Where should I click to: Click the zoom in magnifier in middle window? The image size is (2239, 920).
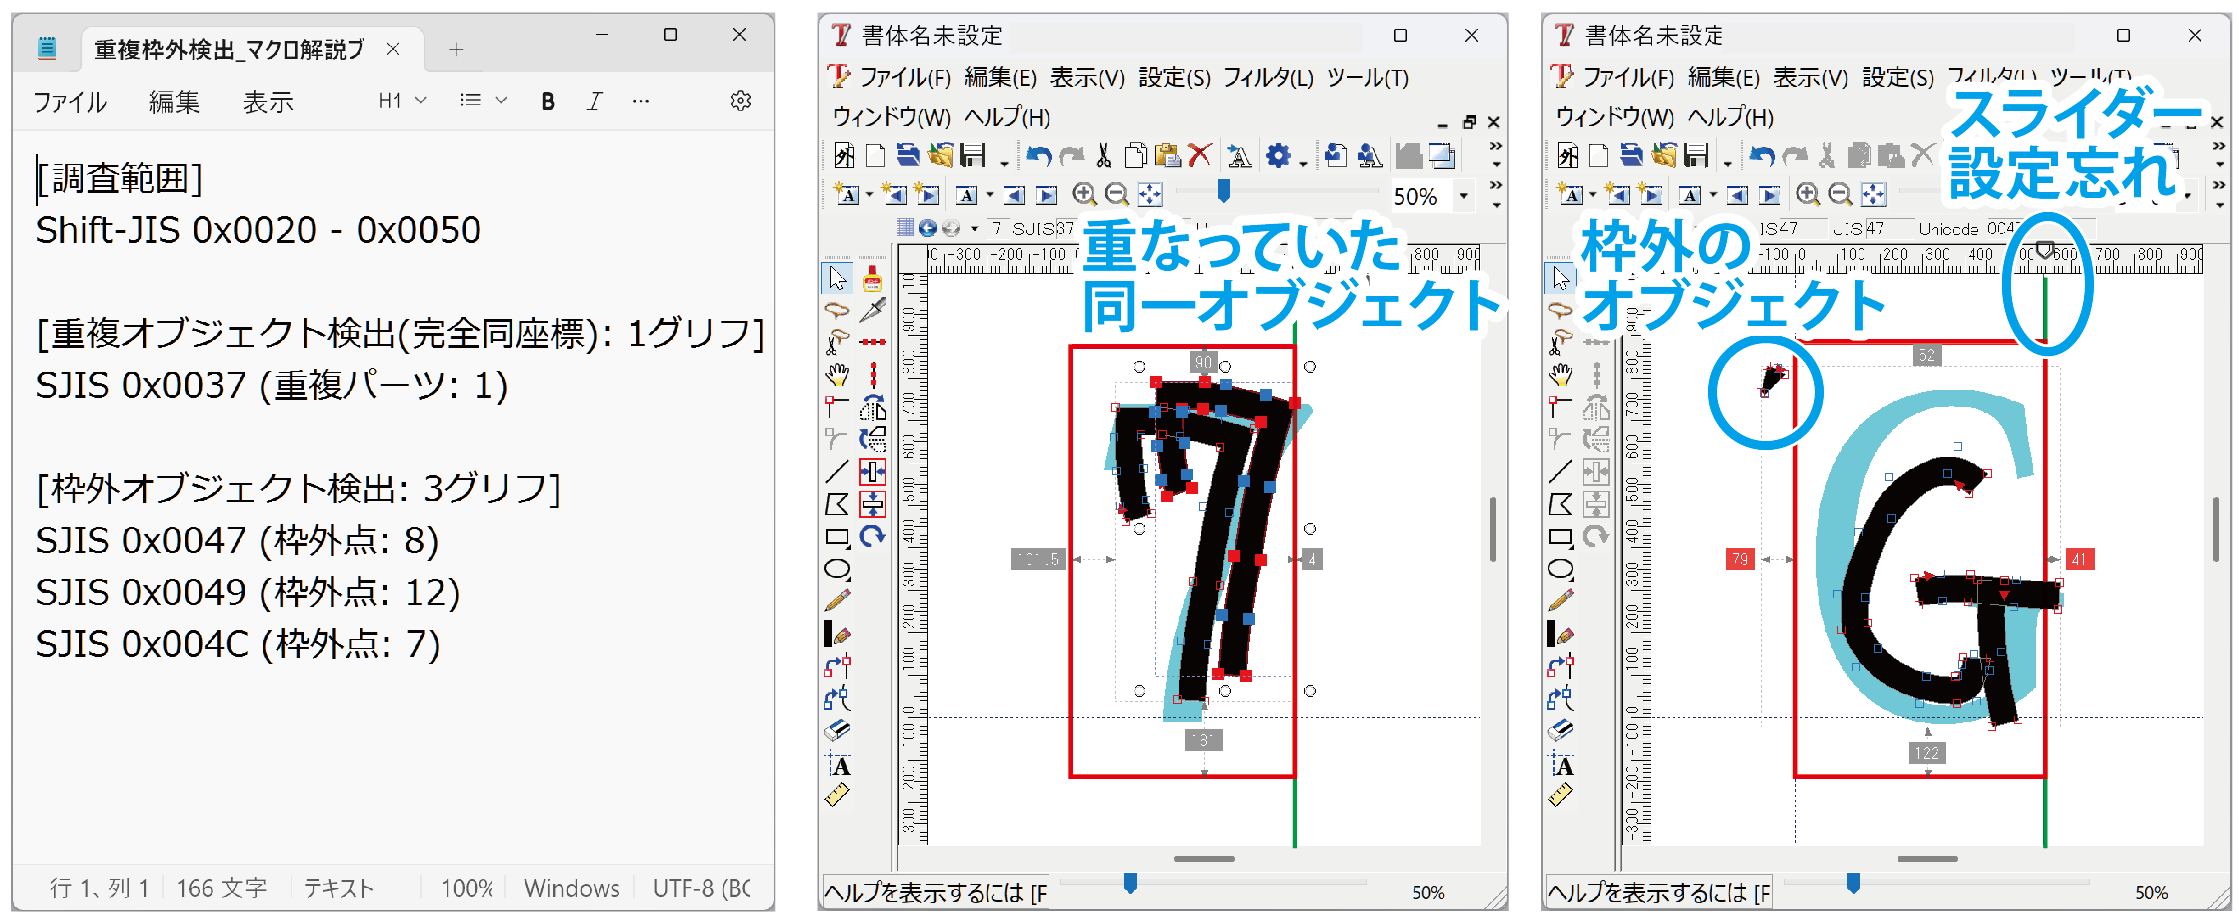[x=1083, y=195]
